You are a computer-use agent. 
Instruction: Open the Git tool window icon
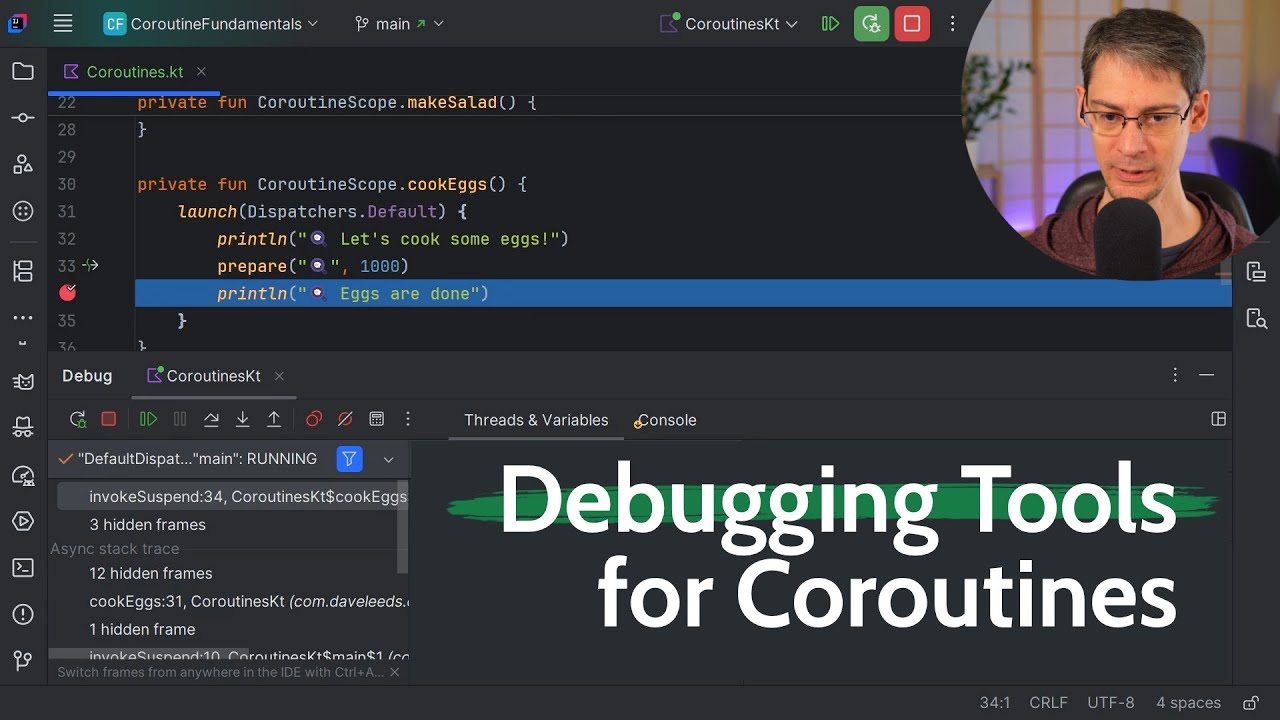[22, 661]
